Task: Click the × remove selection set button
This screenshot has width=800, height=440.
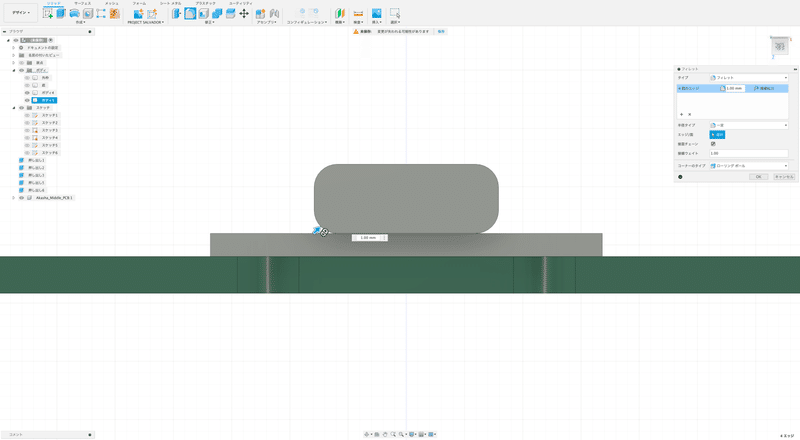Action: pos(689,114)
